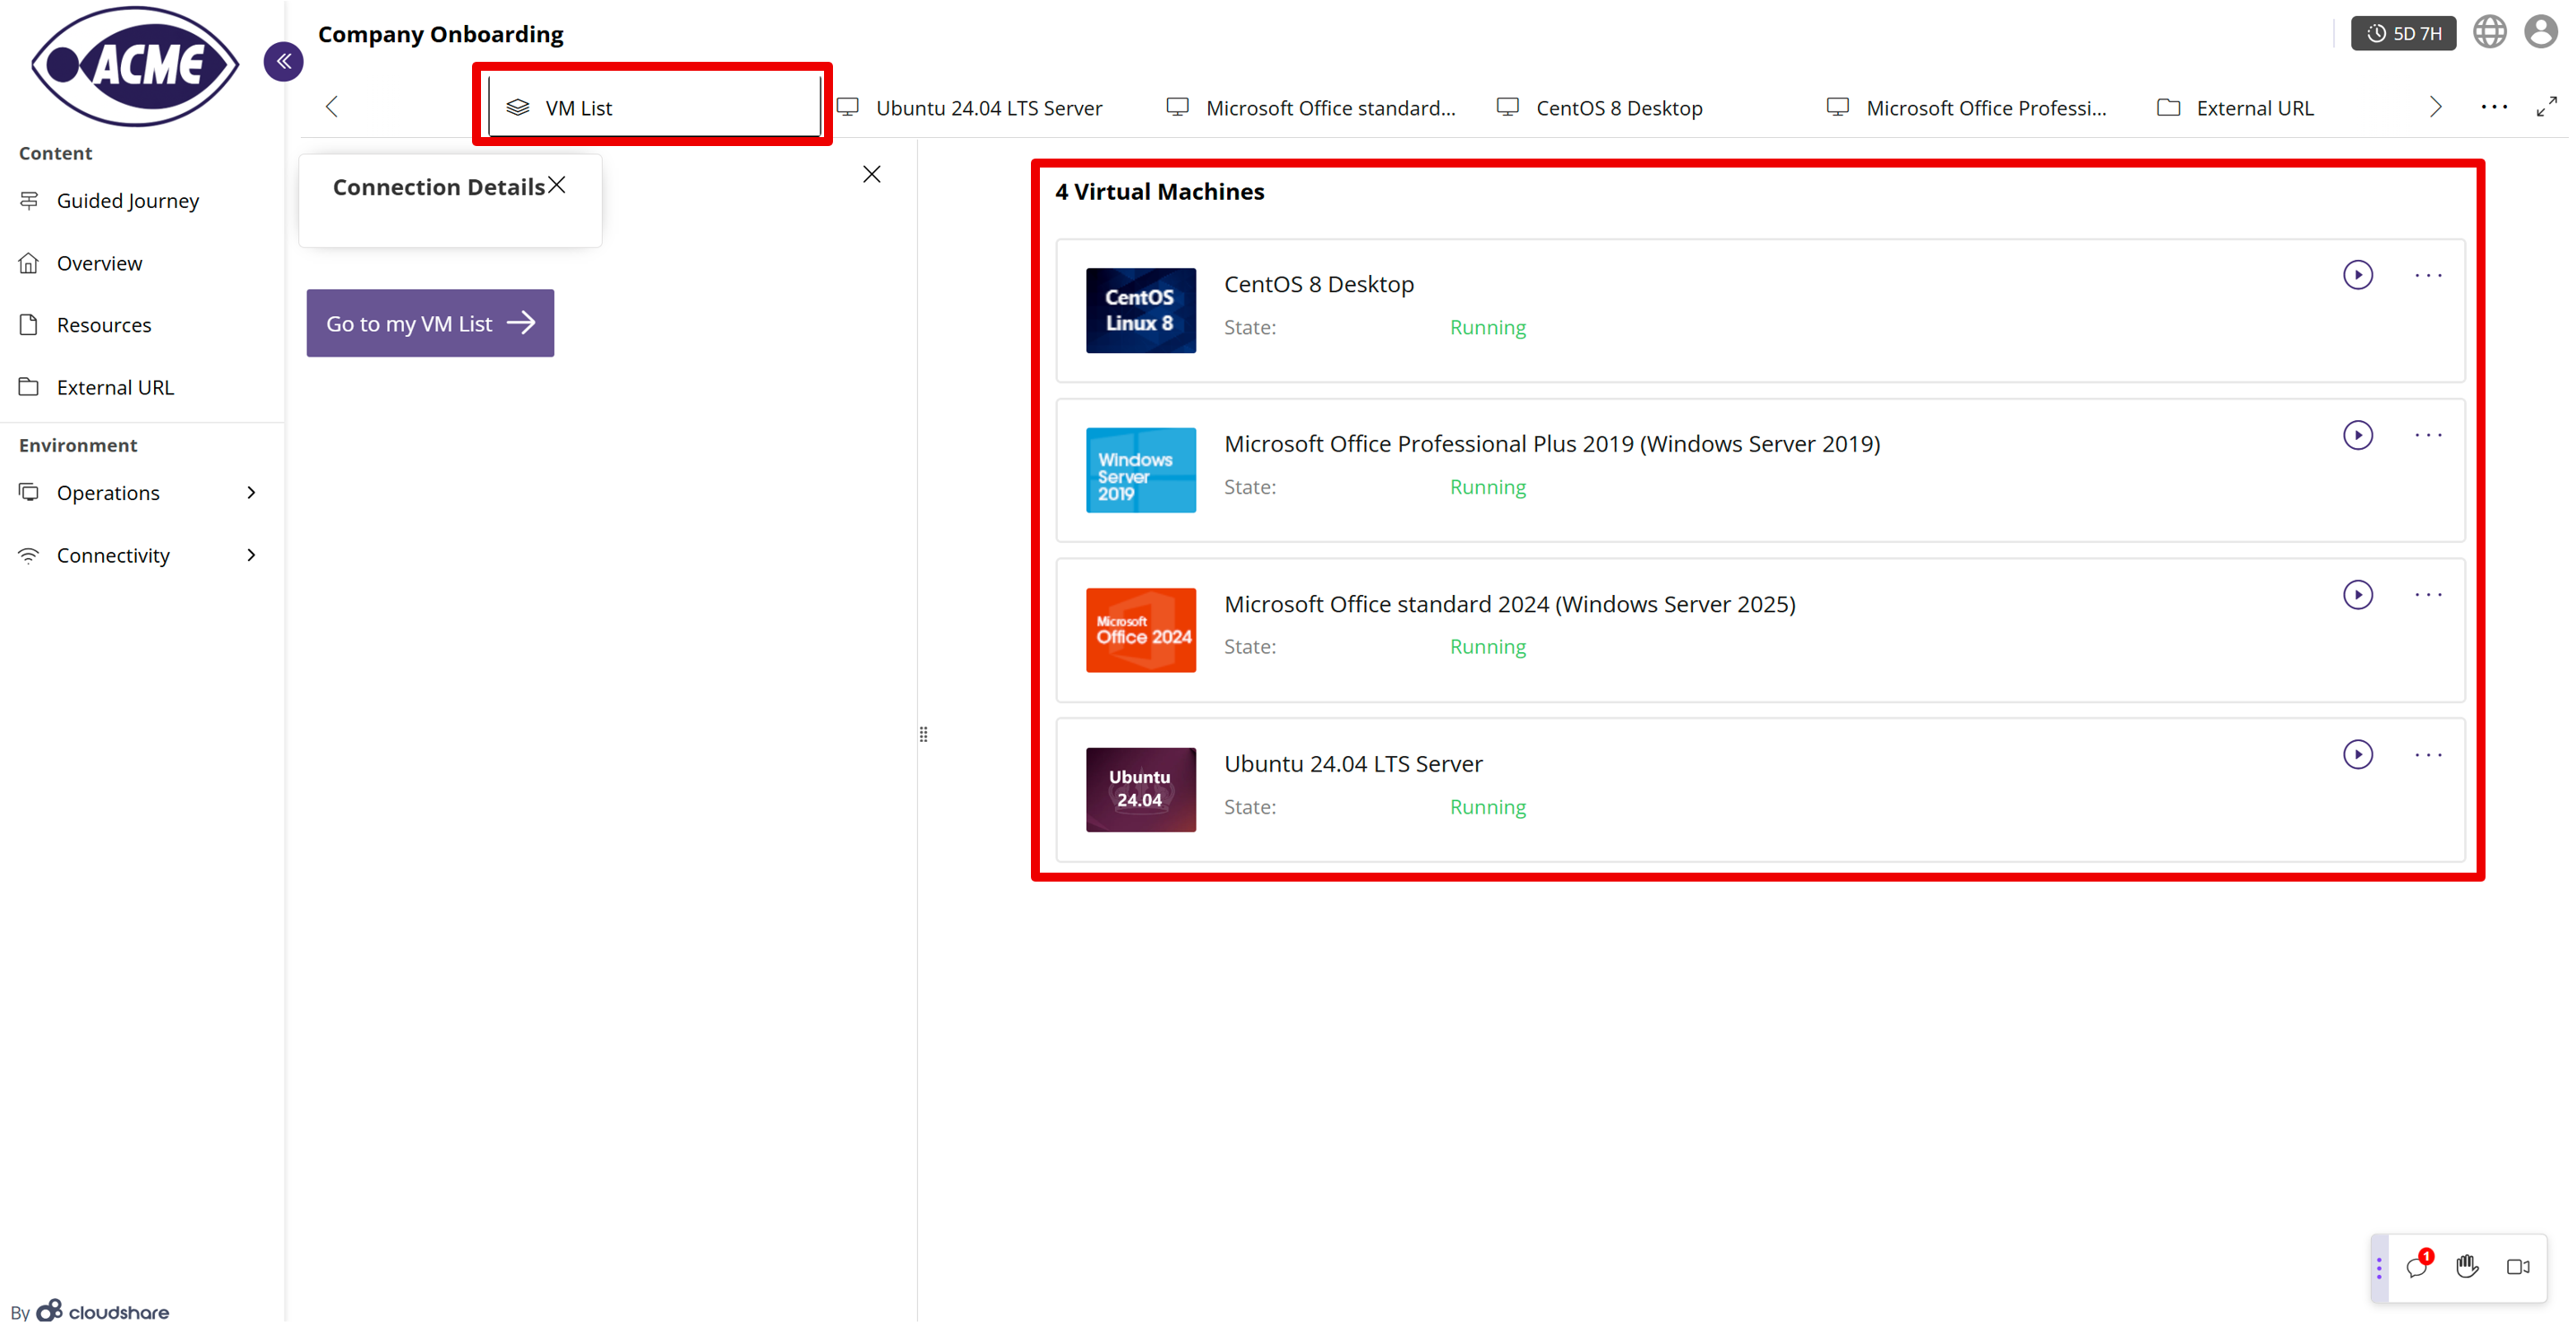Click the Go to my VM List button
This screenshot has height=1326, width=2576.
430,323
